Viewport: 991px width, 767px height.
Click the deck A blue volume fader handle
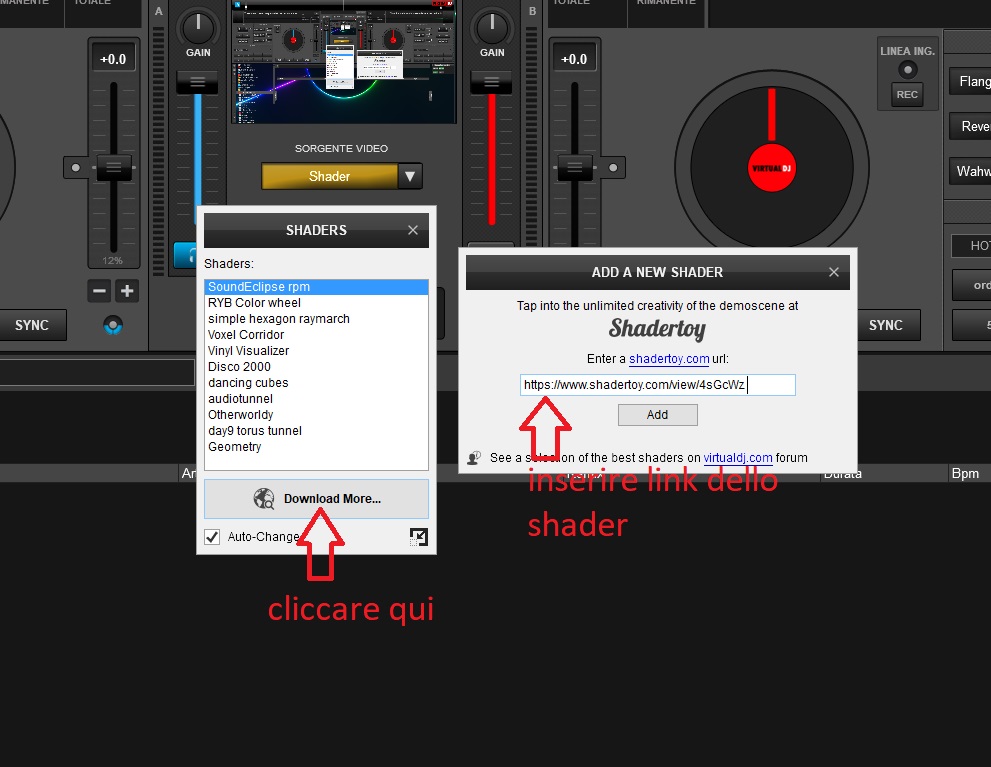[x=197, y=83]
